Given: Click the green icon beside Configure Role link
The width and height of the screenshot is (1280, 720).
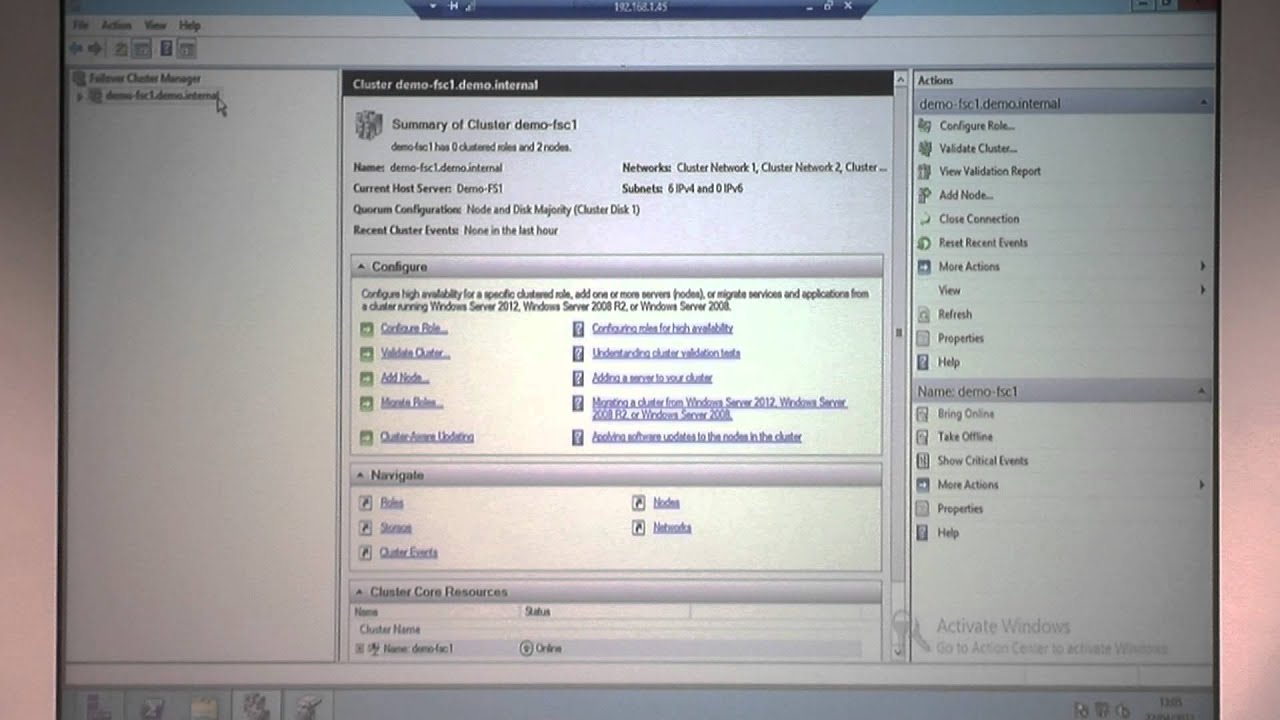Looking at the screenshot, I should click(366, 328).
